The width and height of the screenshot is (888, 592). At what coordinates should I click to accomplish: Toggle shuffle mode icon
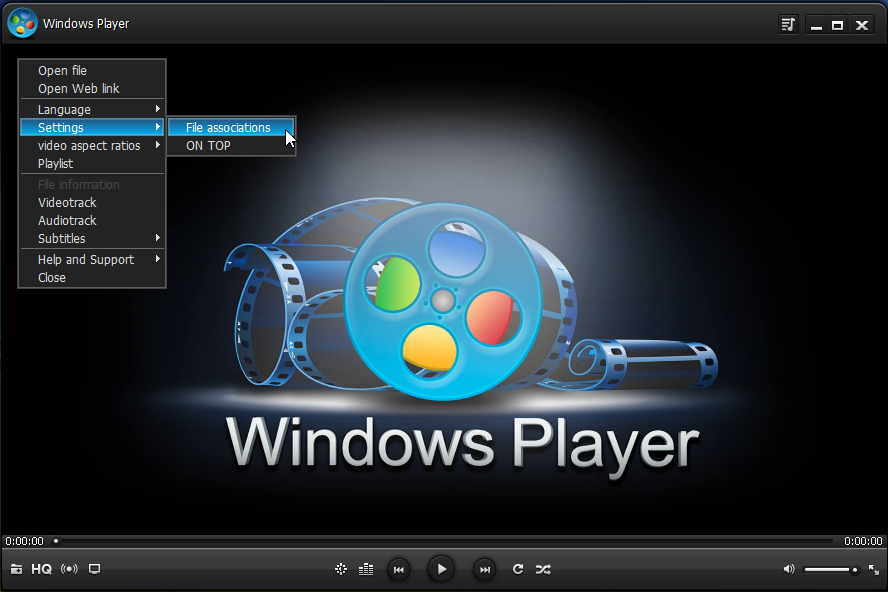[x=543, y=569]
